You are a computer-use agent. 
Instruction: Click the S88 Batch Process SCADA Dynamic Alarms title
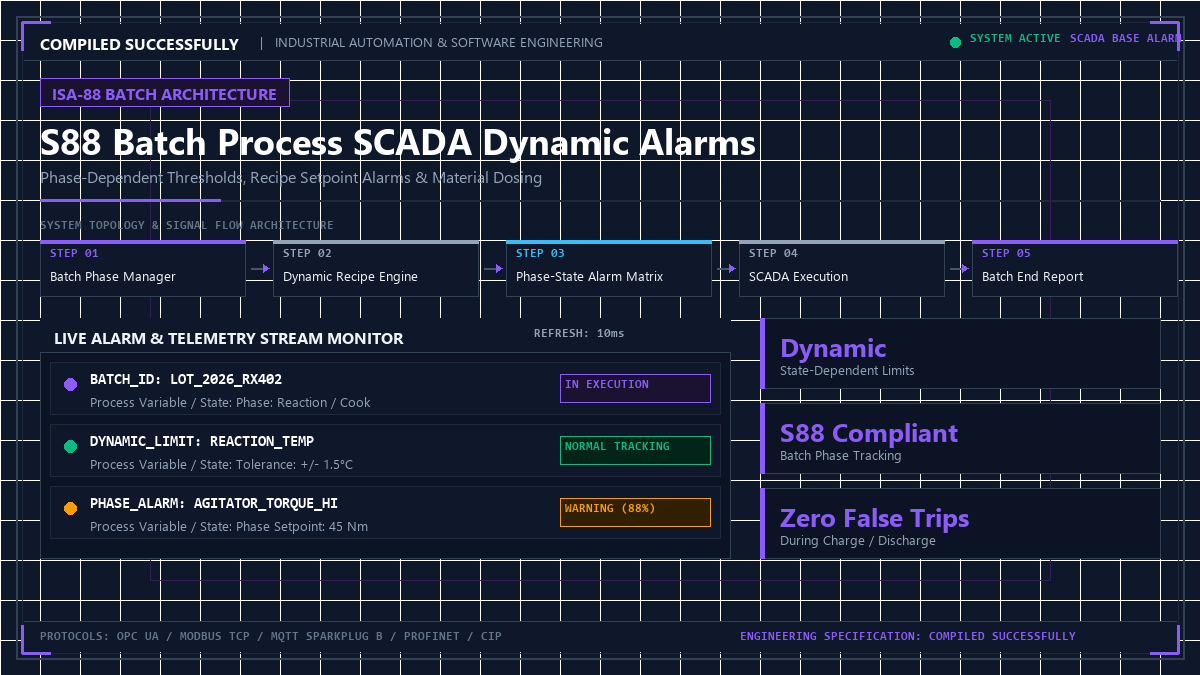tap(398, 143)
